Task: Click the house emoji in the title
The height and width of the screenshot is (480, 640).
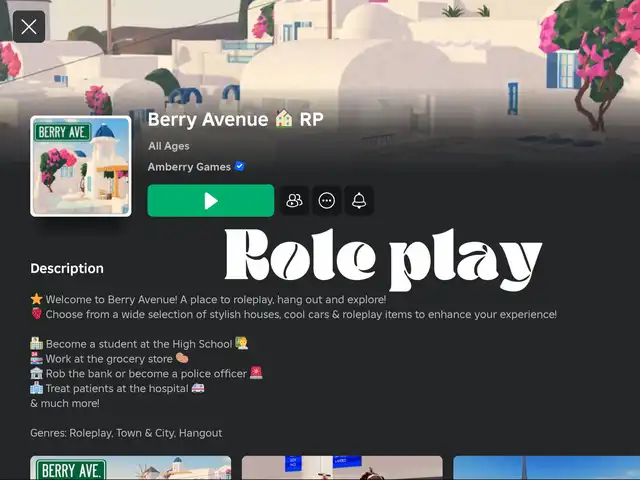Action: click(284, 120)
